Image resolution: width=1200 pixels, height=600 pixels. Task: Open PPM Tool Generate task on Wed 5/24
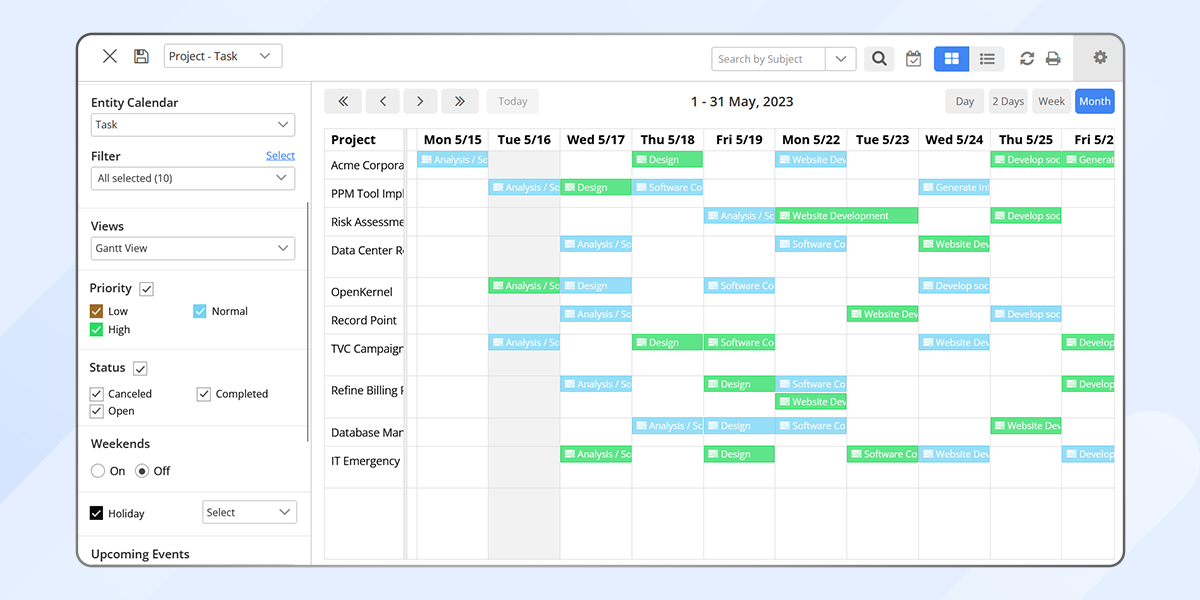(x=954, y=188)
